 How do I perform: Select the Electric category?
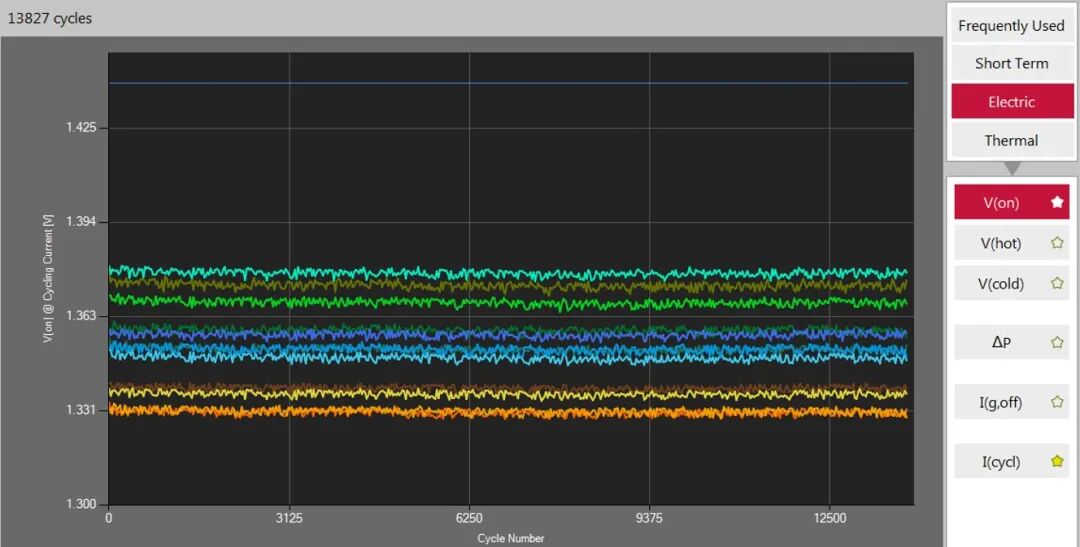point(1011,102)
